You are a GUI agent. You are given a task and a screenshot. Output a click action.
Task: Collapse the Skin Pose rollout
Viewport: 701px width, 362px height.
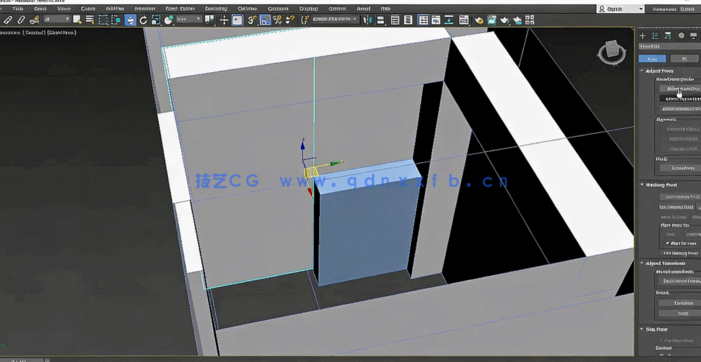[656, 329]
